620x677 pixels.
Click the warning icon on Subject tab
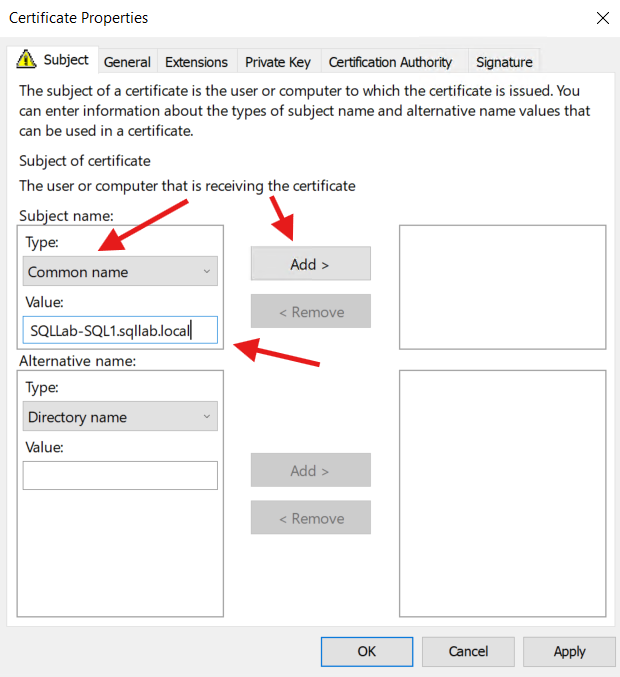pos(26,59)
